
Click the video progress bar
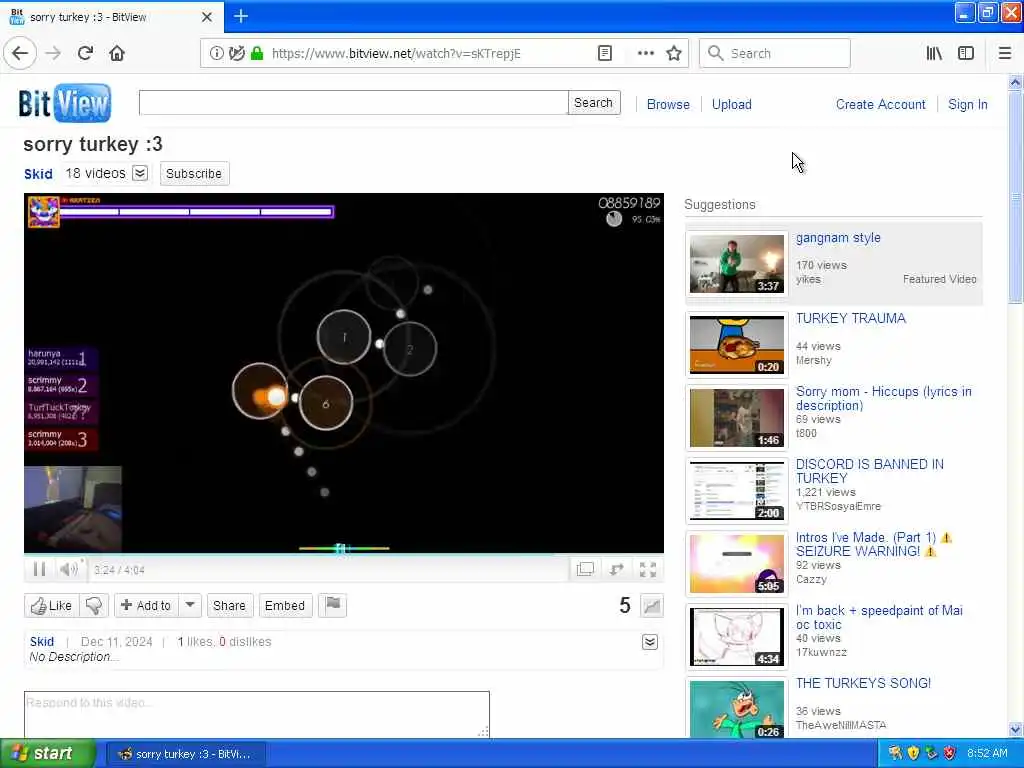coord(344,554)
